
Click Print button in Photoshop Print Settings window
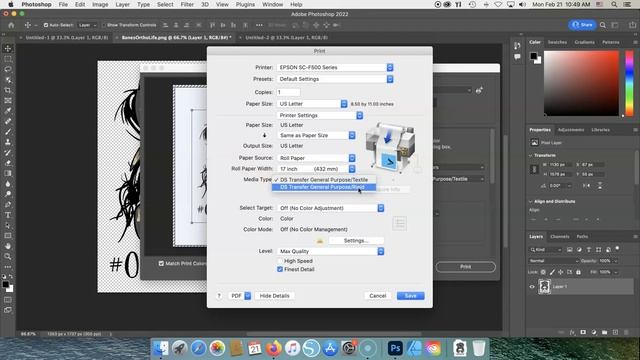click(x=466, y=267)
